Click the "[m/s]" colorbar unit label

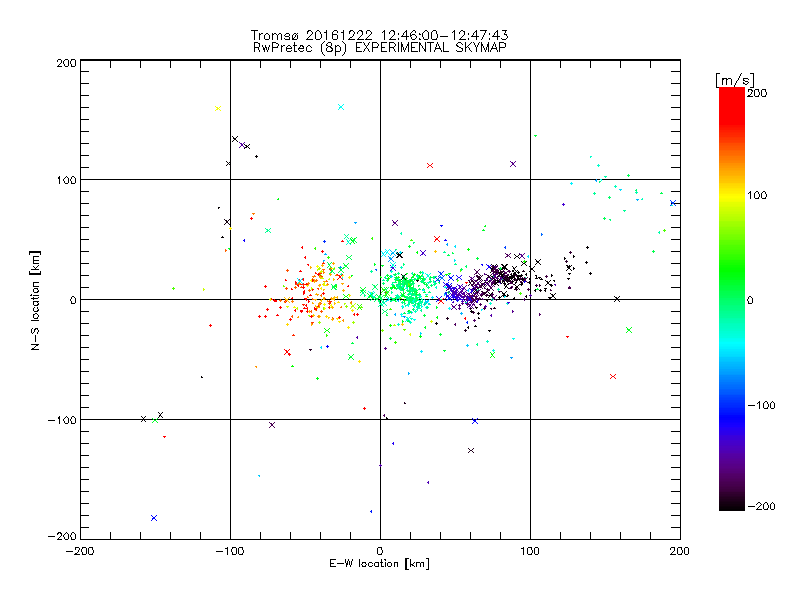coord(734,80)
